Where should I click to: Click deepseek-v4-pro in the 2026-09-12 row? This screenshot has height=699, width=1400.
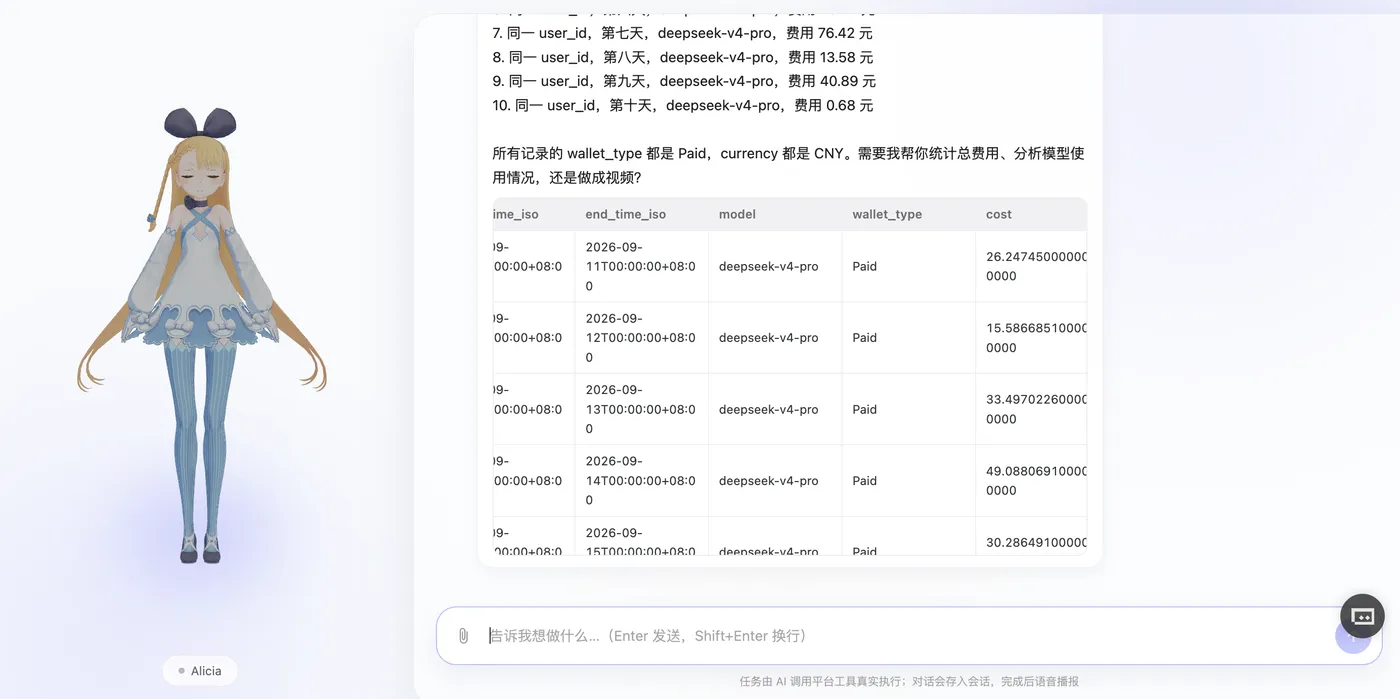tap(768, 338)
